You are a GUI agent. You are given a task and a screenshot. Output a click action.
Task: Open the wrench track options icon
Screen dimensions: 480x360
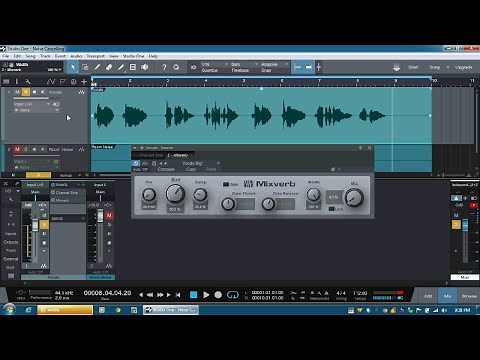pos(28,81)
